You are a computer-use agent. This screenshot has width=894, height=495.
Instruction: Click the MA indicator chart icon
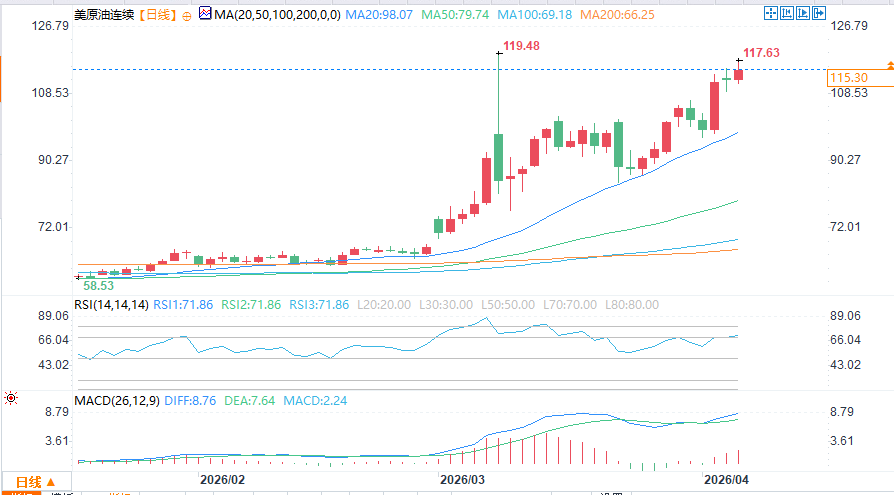click(x=205, y=13)
